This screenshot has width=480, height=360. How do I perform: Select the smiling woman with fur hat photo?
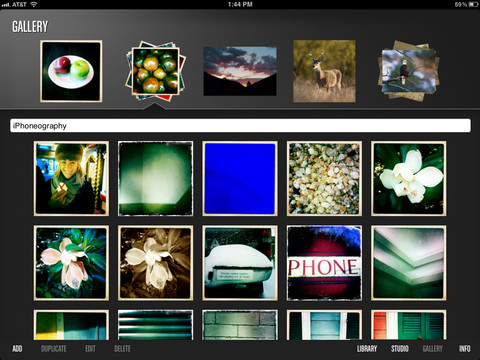71,178
